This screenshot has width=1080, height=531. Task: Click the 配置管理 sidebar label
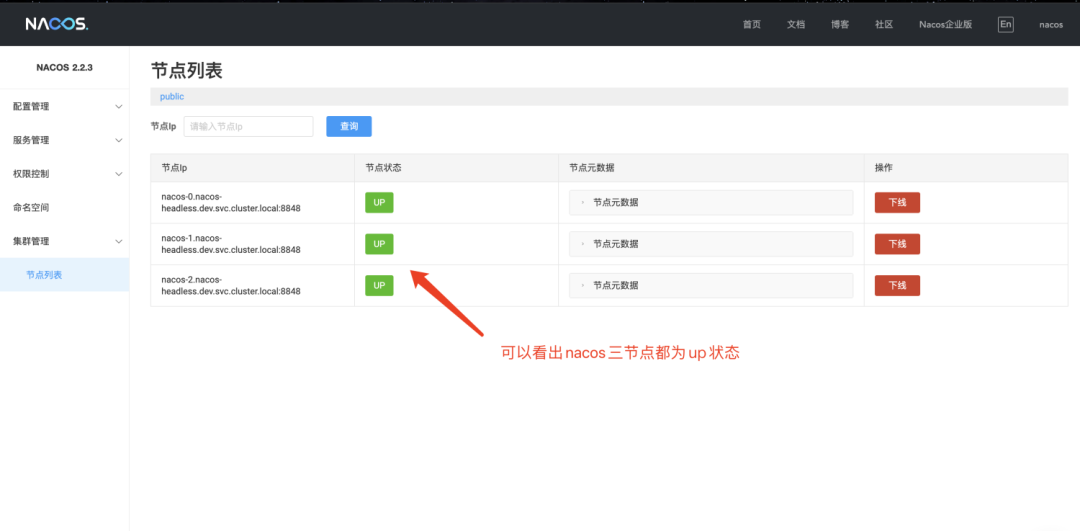pyautogui.click(x=31, y=107)
